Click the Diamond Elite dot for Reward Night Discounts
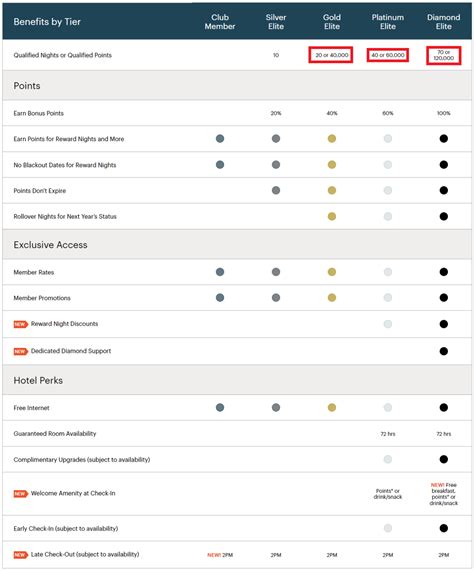The height and width of the screenshot is (571, 474). click(x=443, y=324)
